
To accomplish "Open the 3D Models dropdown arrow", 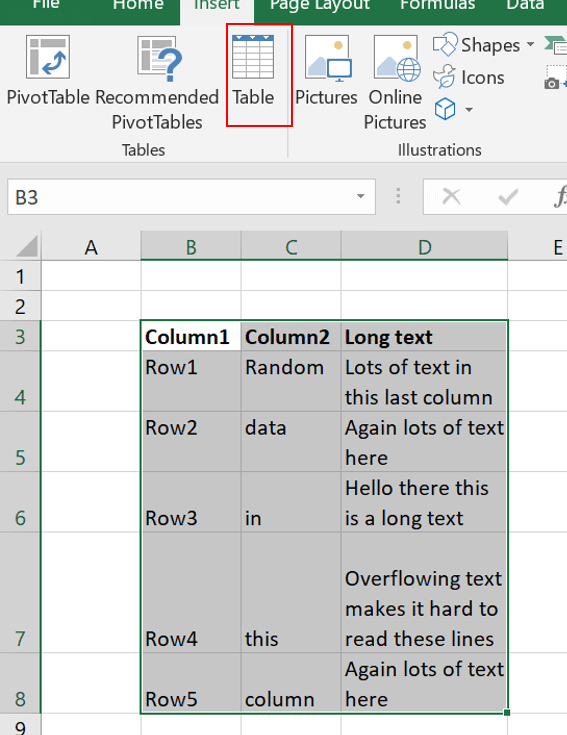I will [469, 110].
